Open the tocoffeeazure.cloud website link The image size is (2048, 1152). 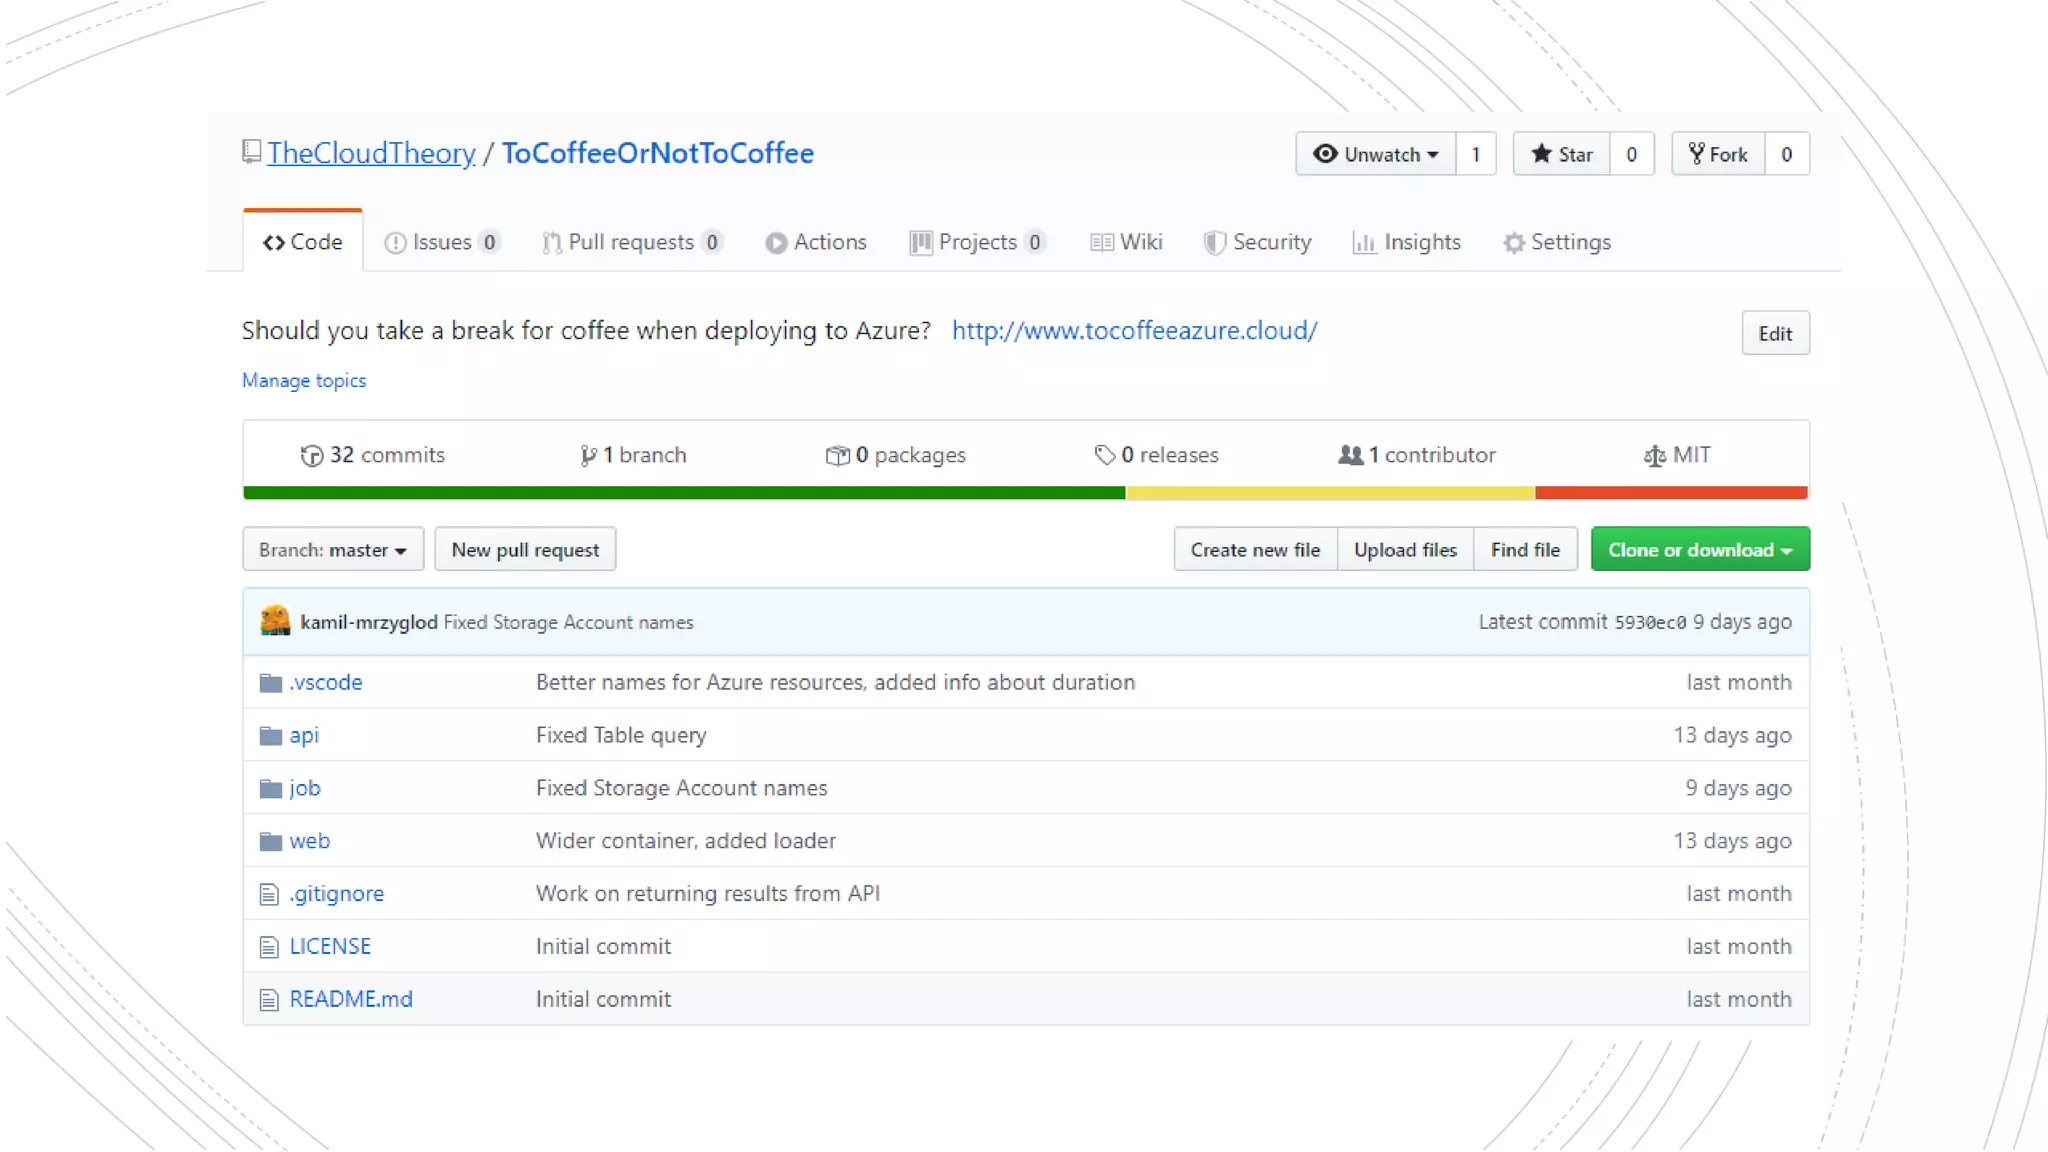click(x=1134, y=331)
